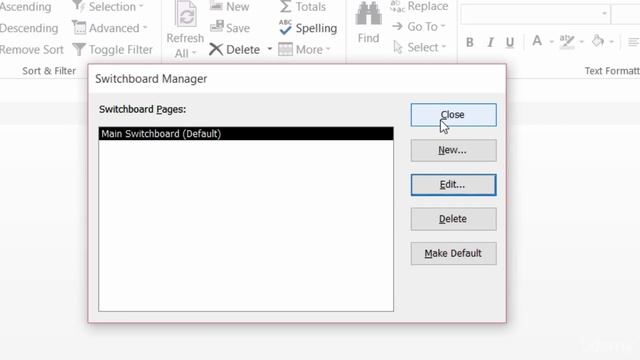The width and height of the screenshot is (640, 360).
Task: Toggle Underline text formatting
Action: [510, 42]
